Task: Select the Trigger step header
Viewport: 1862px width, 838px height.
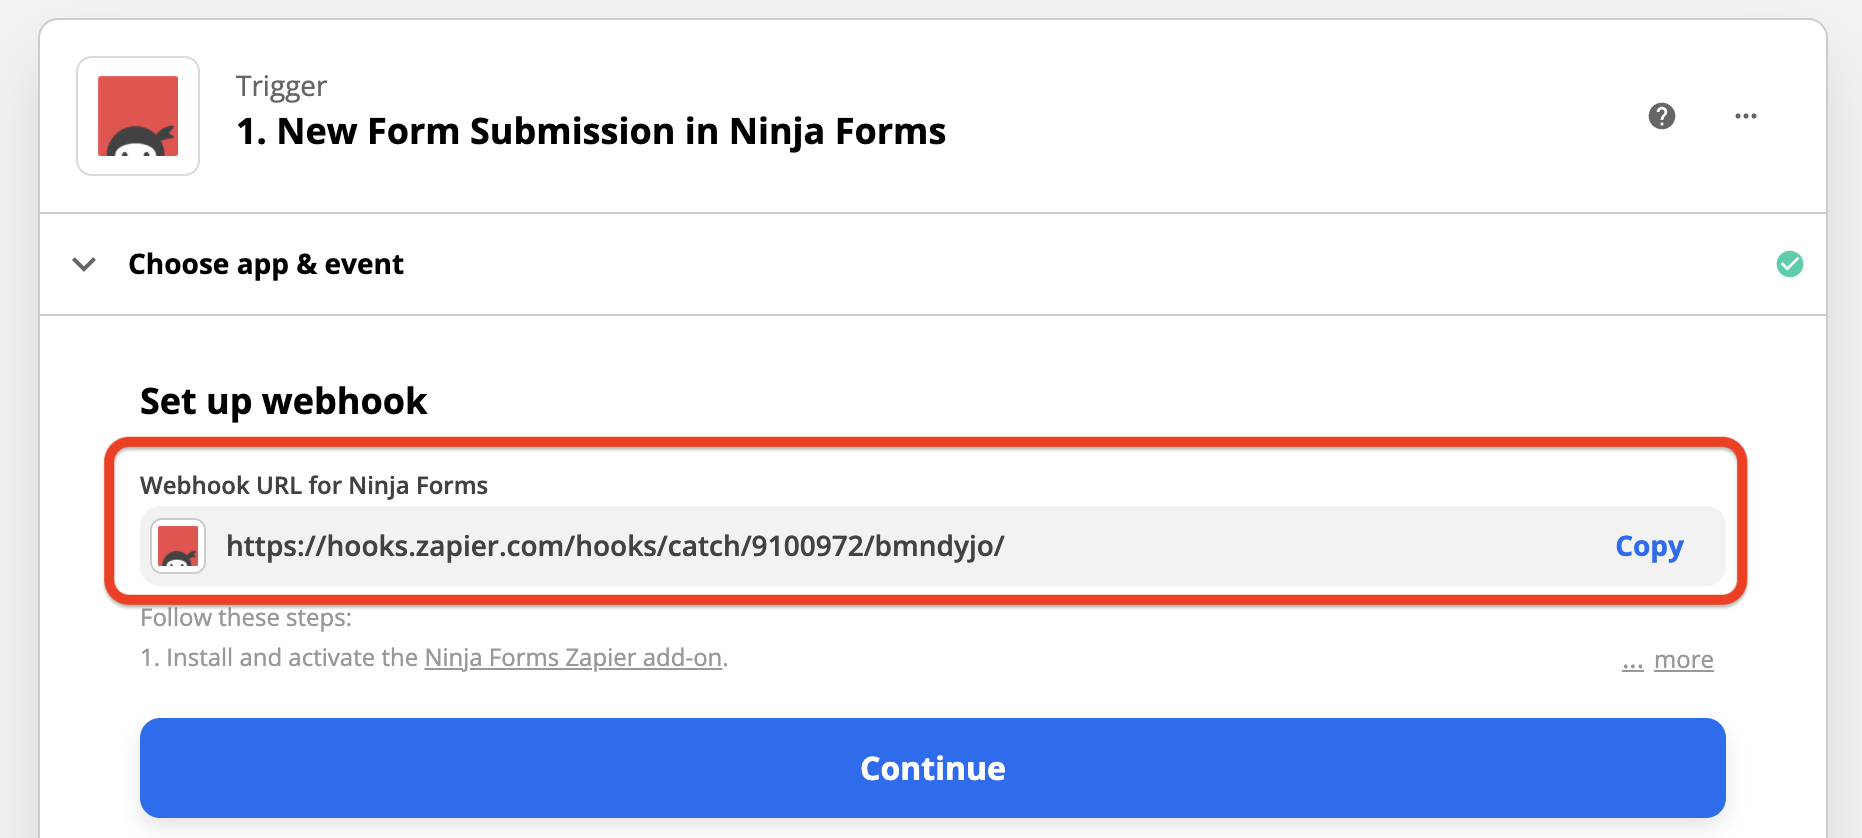Action: [x=281, y=86]
